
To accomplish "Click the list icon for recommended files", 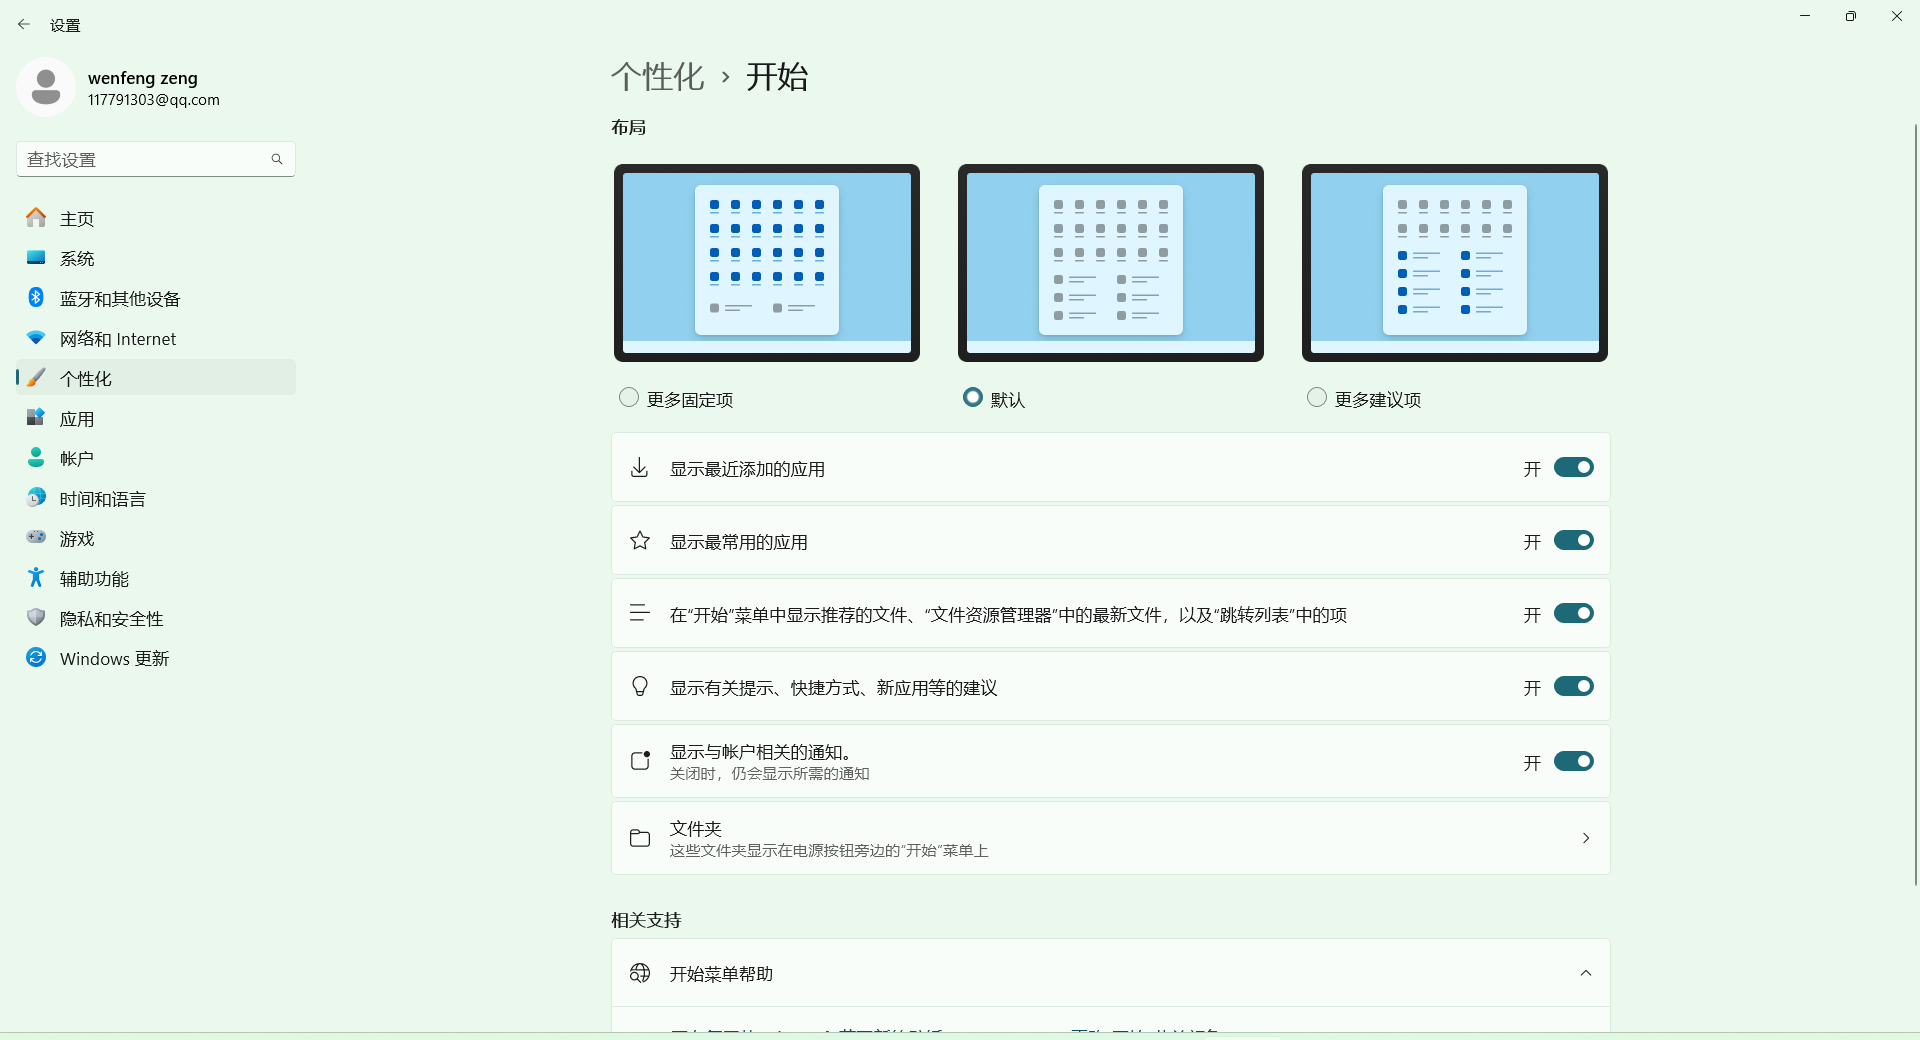I will (x=640, y=614).
